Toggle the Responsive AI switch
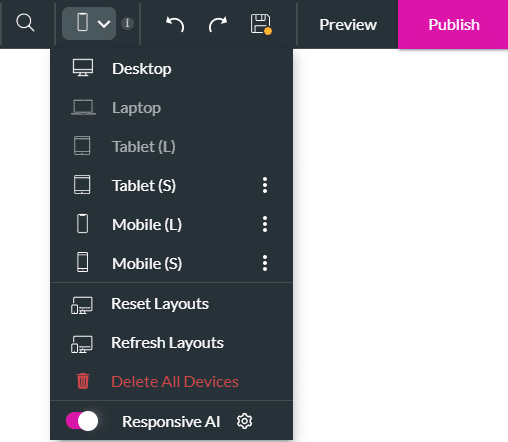 click(82, 421)
